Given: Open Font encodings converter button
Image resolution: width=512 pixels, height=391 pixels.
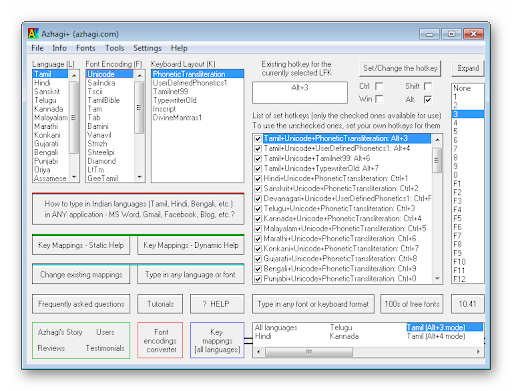Looking at the screenshot, I should coord(160,340).
